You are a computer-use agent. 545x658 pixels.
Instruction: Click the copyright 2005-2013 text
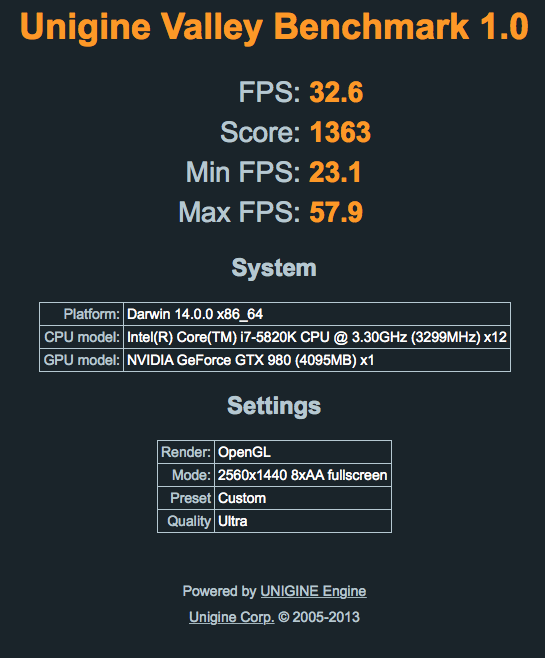(319, 617)
